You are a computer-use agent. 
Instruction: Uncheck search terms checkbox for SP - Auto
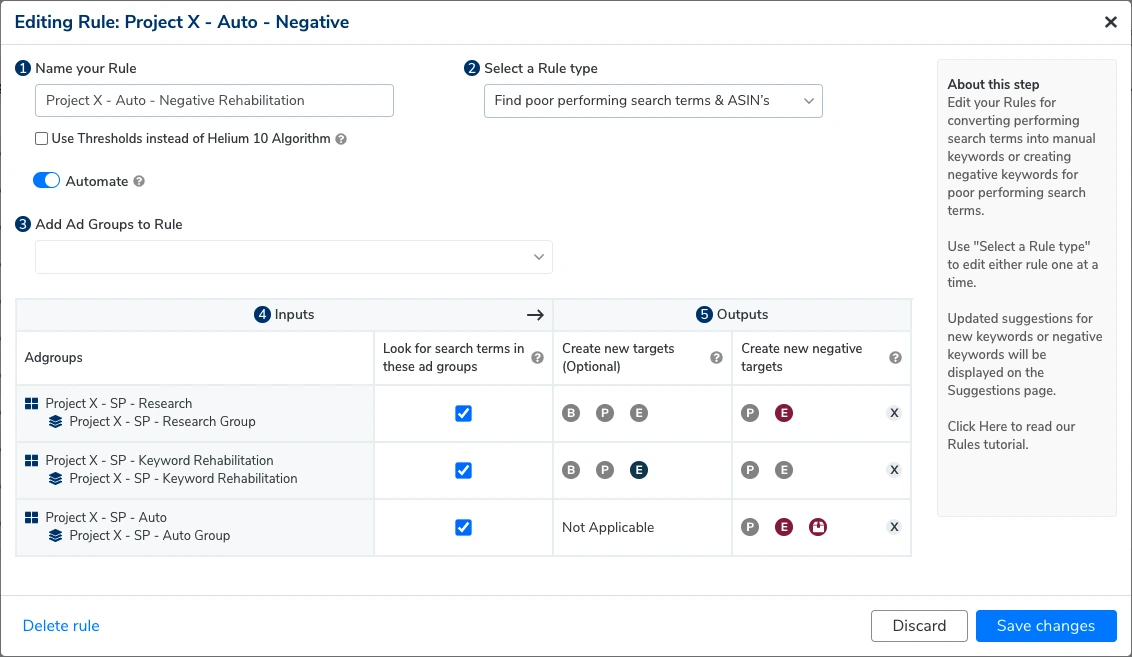(463, 527)
